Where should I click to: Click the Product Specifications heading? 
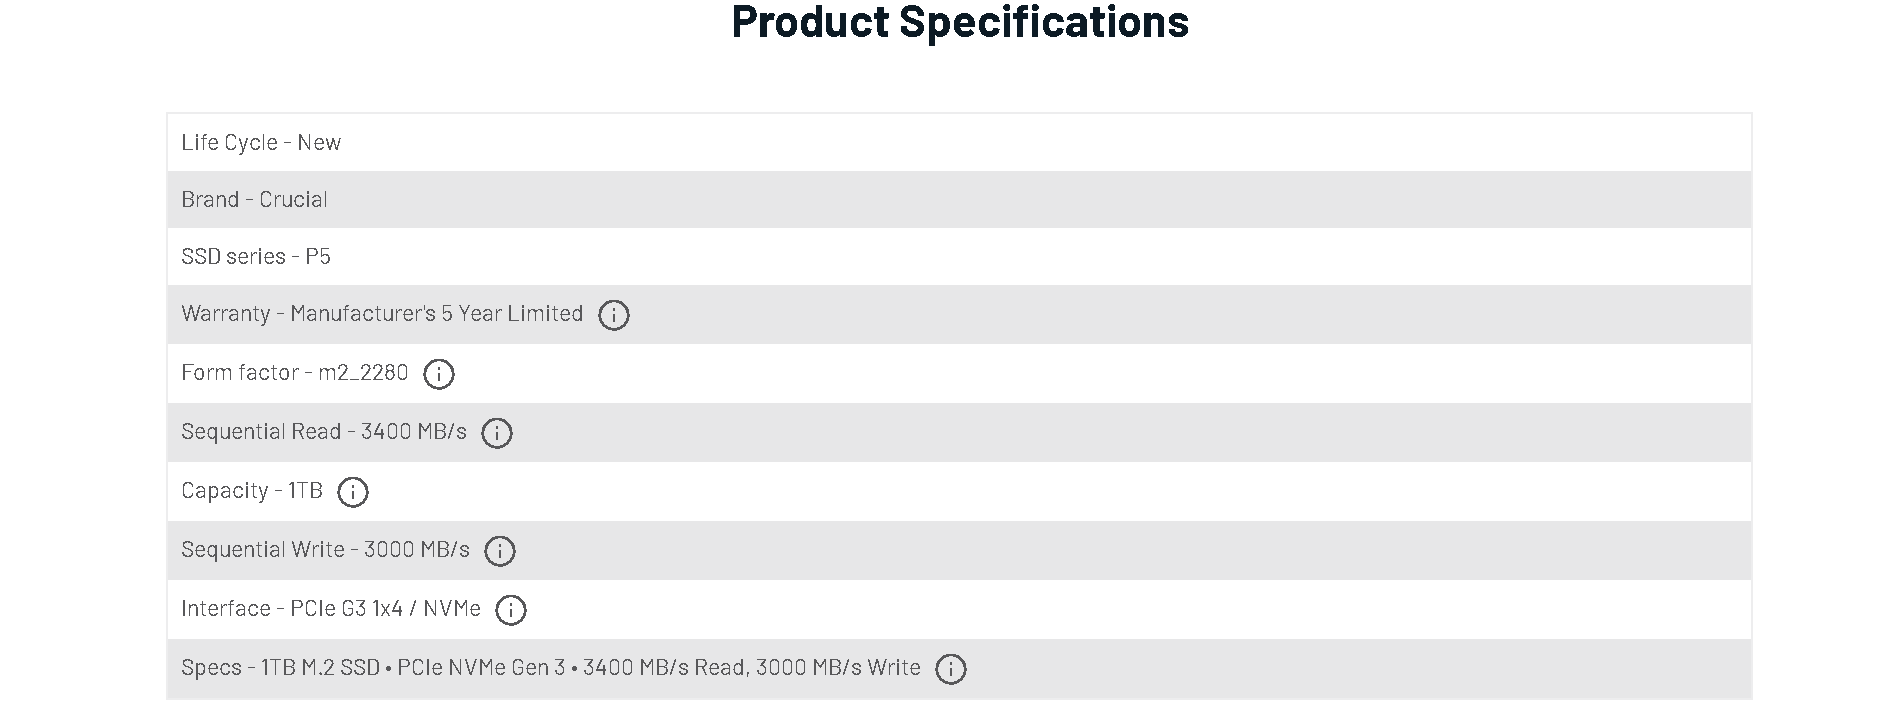(x=959, y=22)
